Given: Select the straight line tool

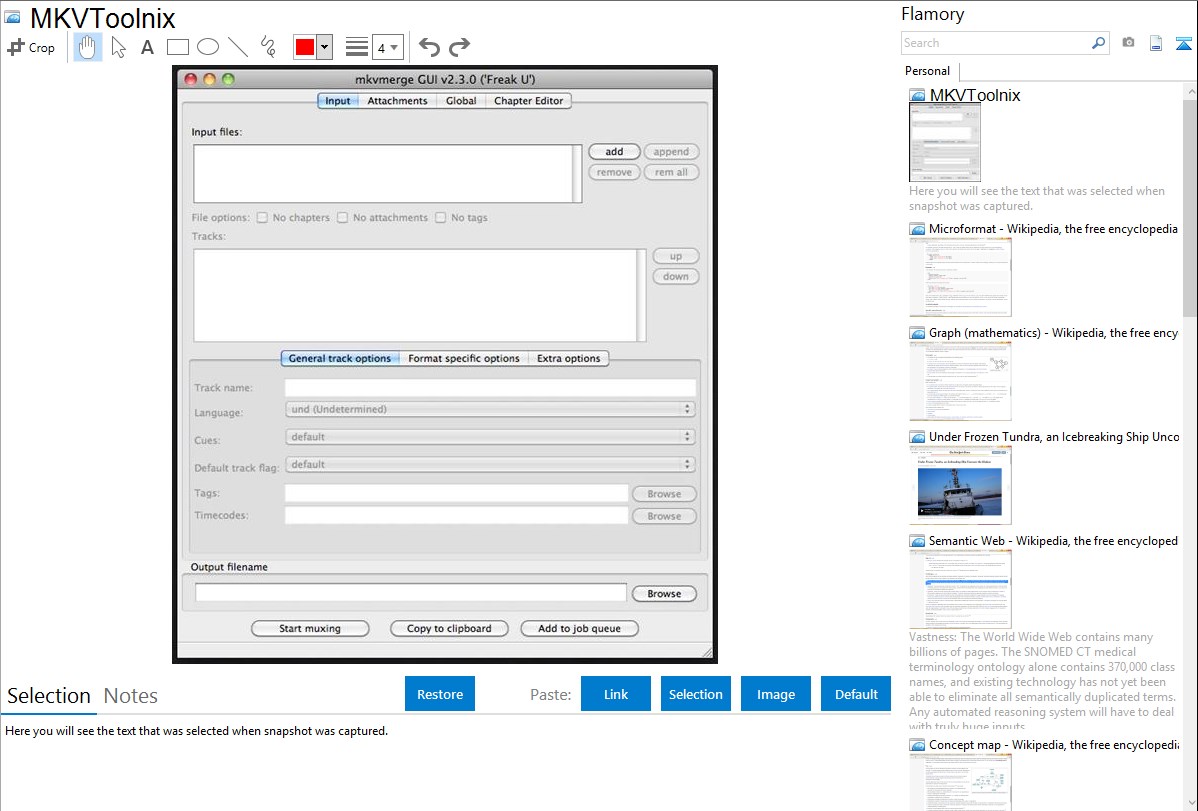Looking at the screenshot, I should pos(238,47).
